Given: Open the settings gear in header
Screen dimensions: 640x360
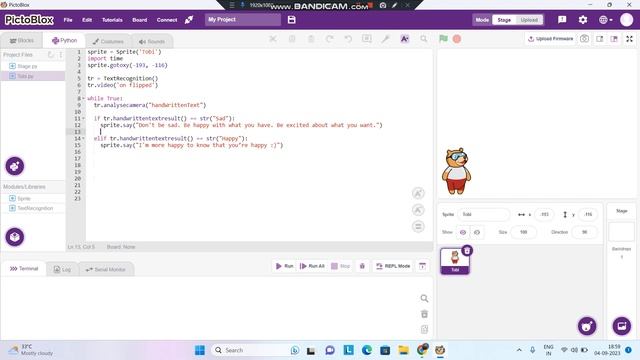Looking at the screenshot, I should [x=583, y=20].
